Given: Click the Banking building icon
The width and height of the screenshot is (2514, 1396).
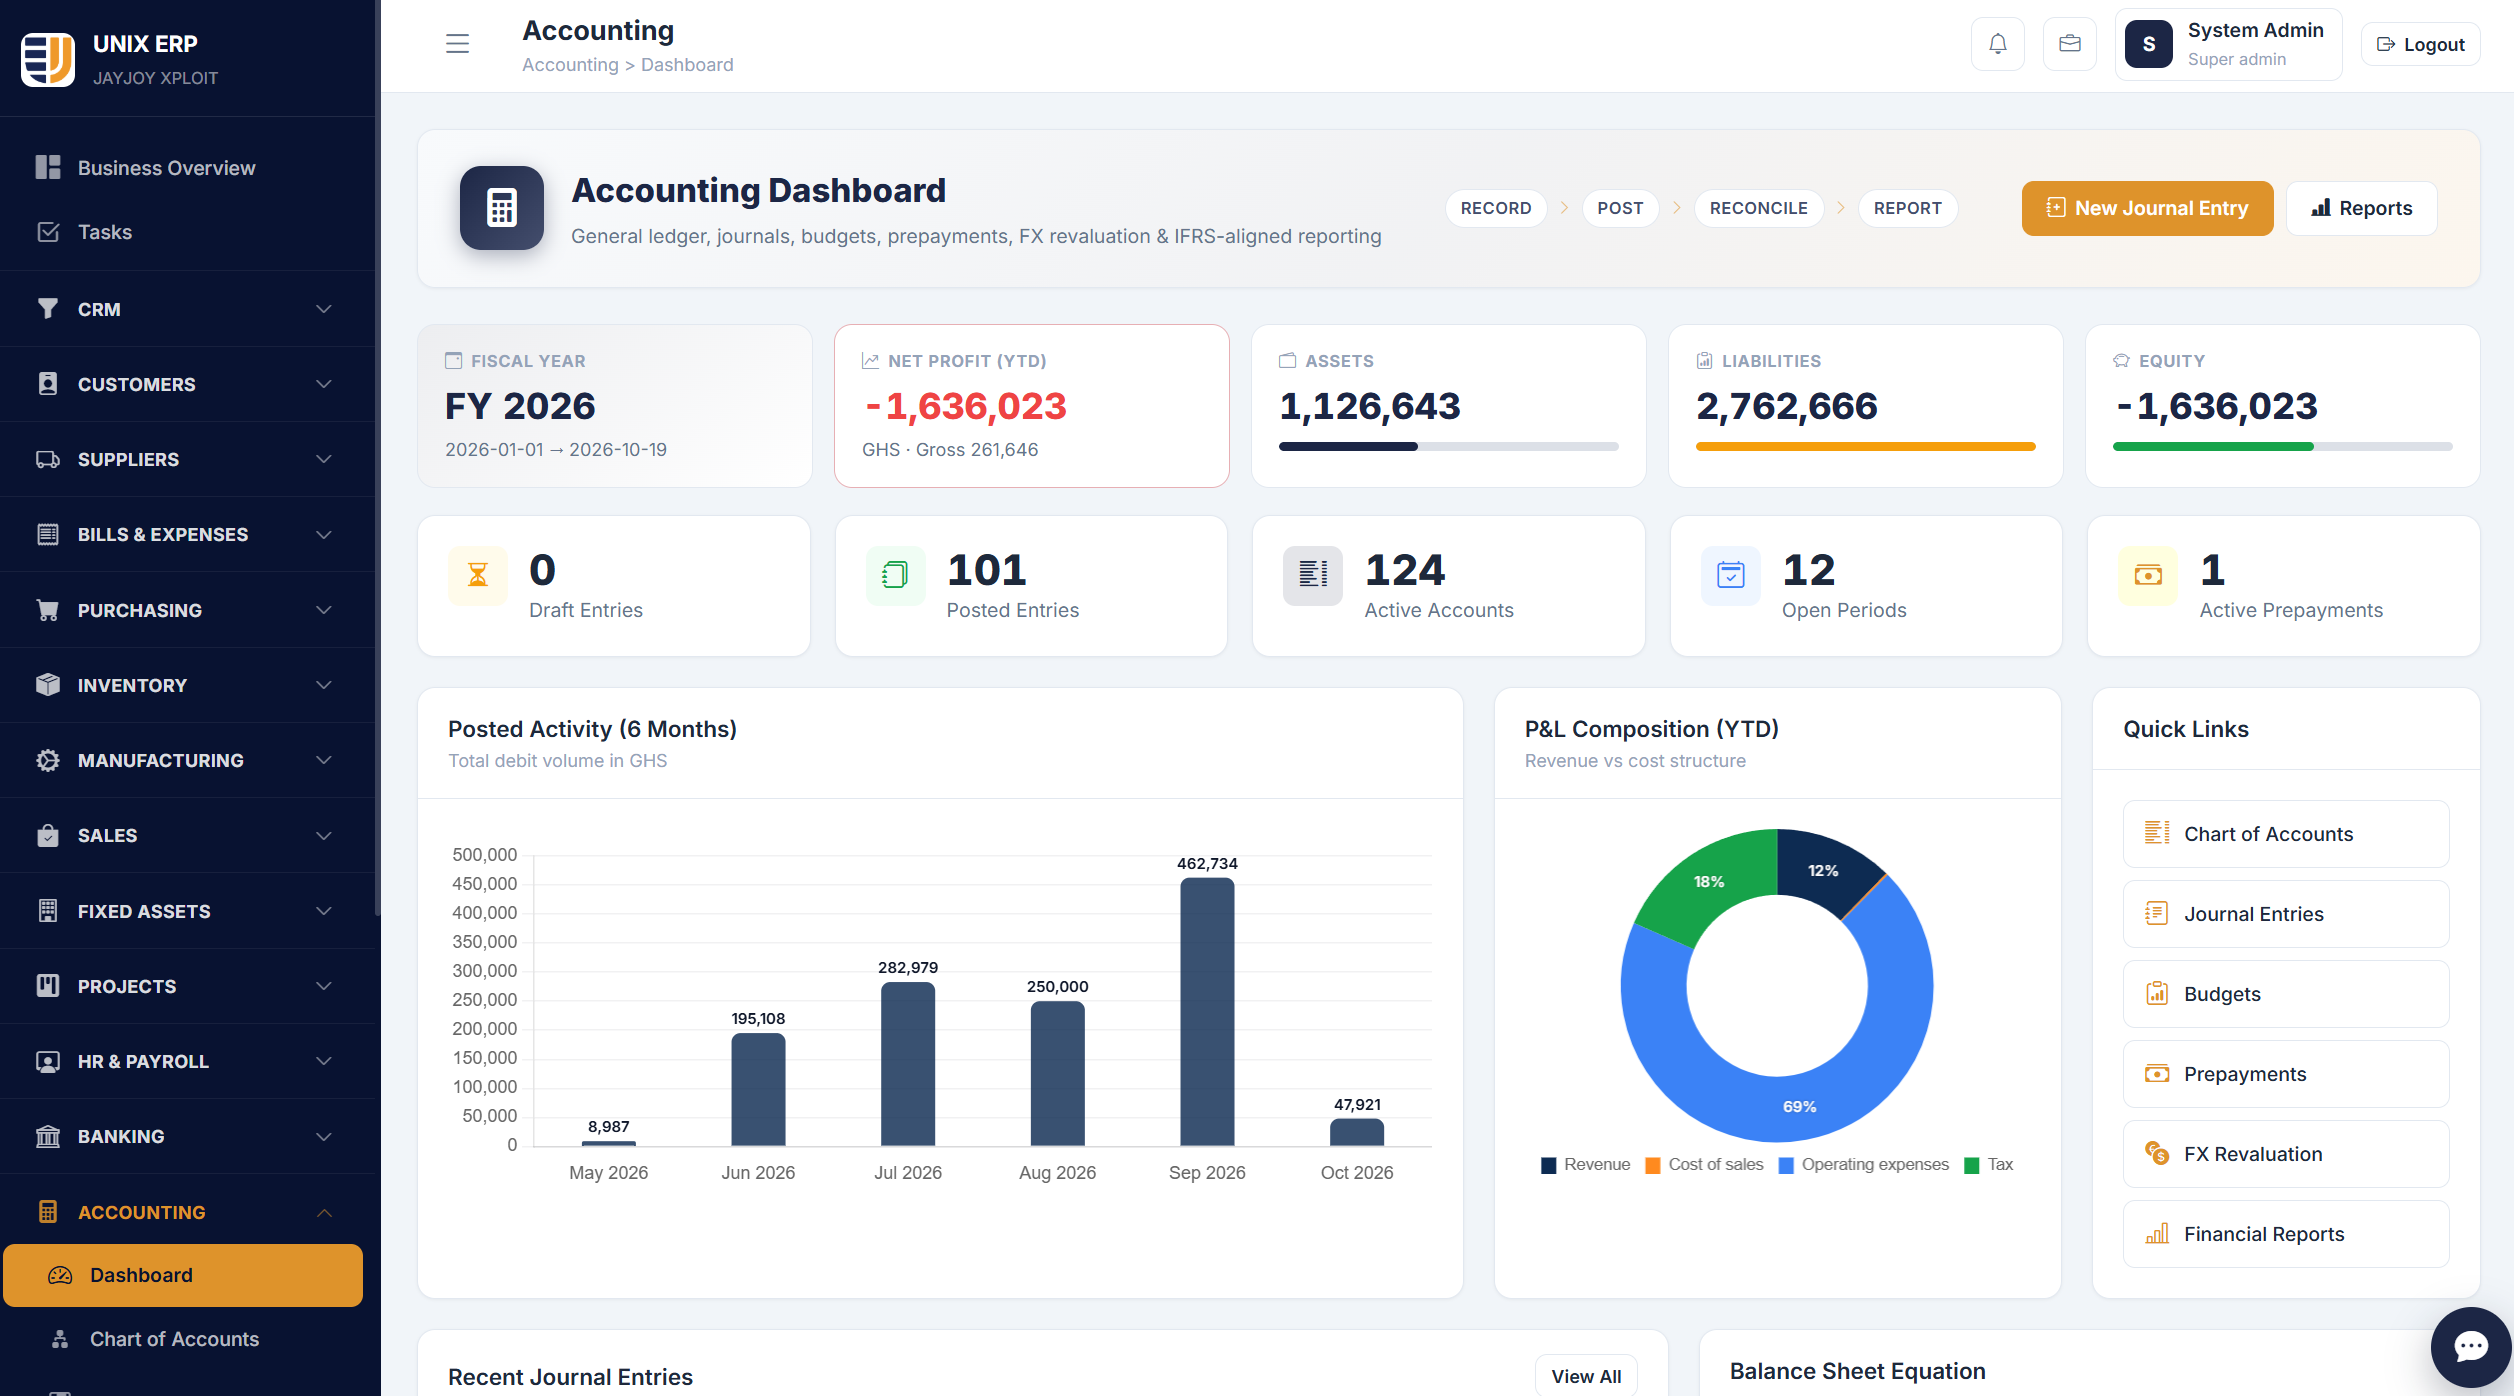Looking at the screenshot, I should (x=47, y=1136).
